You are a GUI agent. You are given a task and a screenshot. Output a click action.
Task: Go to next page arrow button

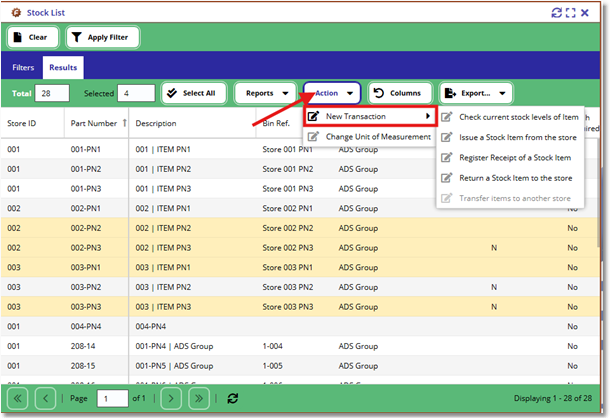[x=171, y=399]
